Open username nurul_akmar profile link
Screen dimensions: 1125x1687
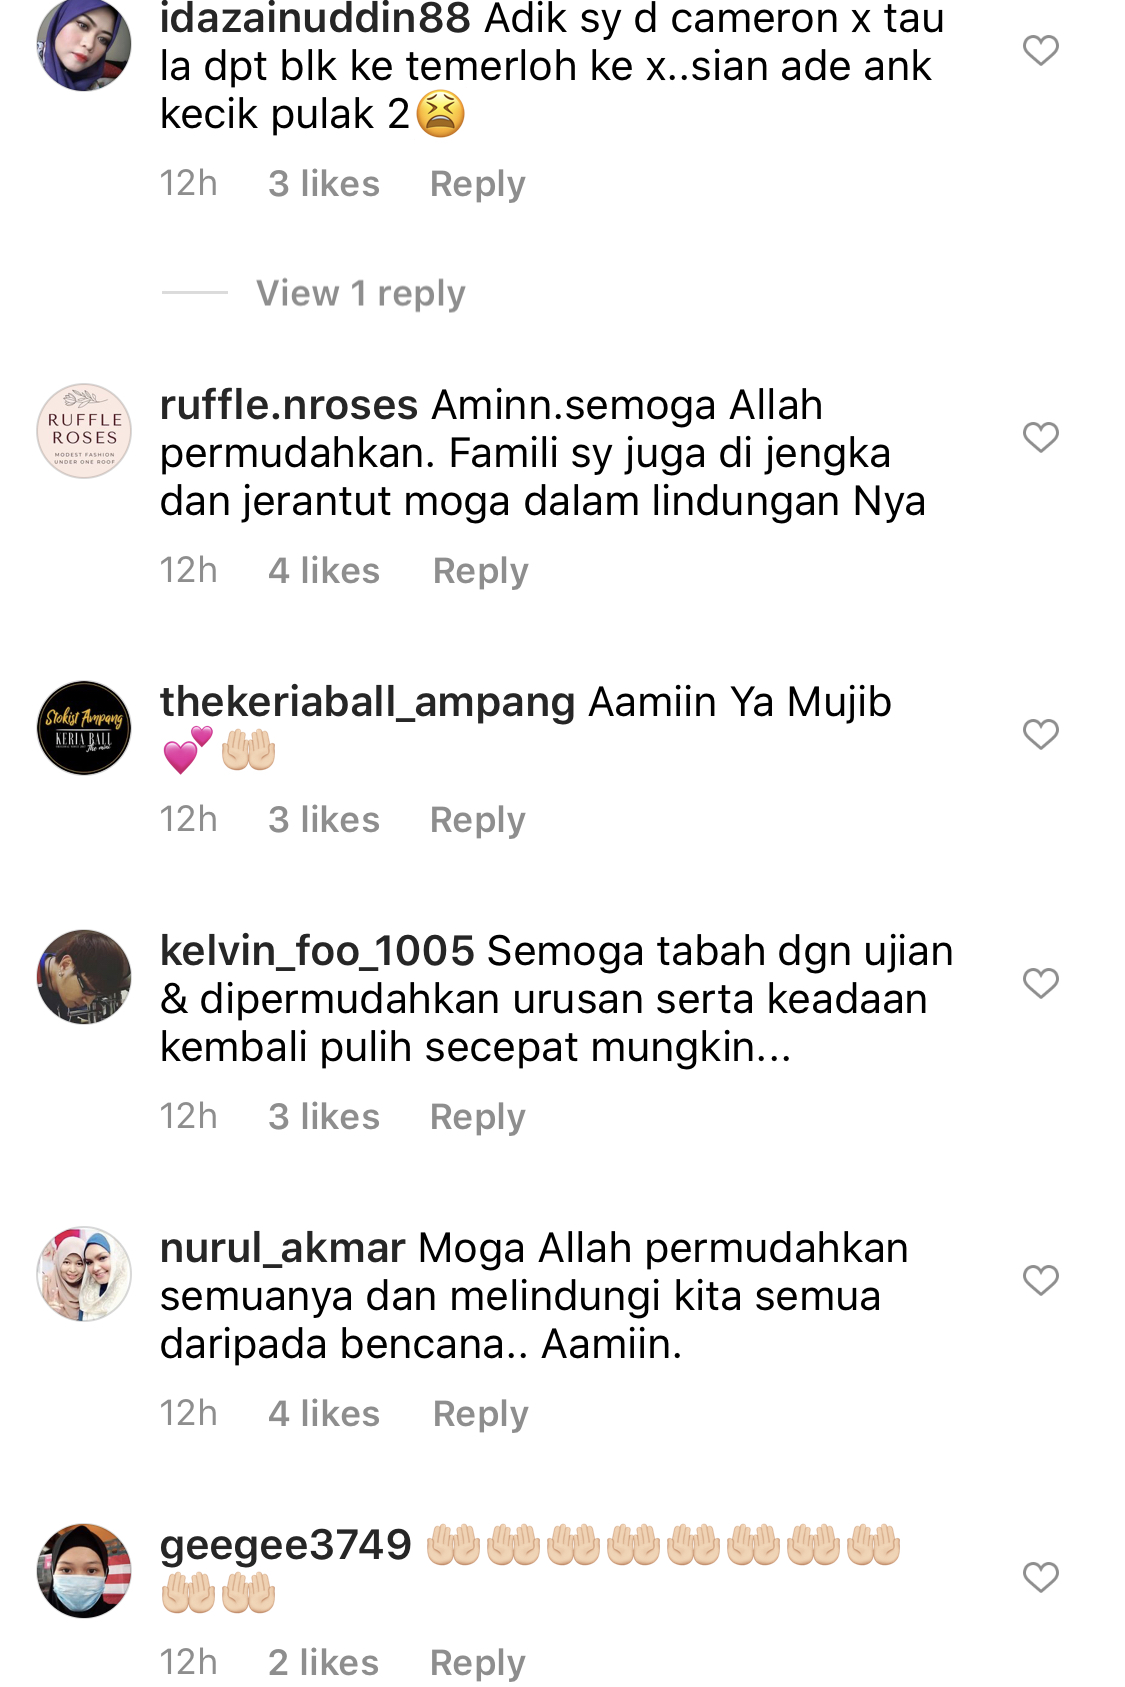pos(283,1249)
